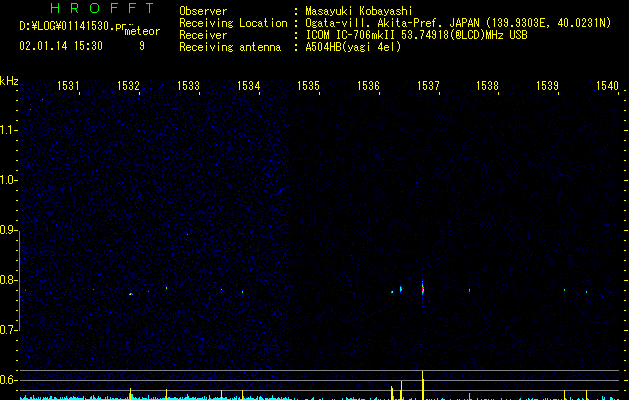Click the 1532 time axis label
Image resolution: width=629 pixels, height=400 pixels.
click(128, 86)
